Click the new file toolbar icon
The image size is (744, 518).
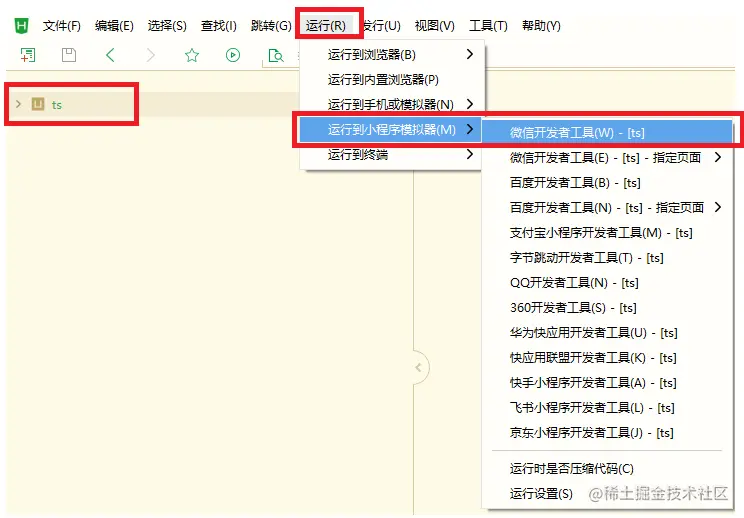point(28,55)
